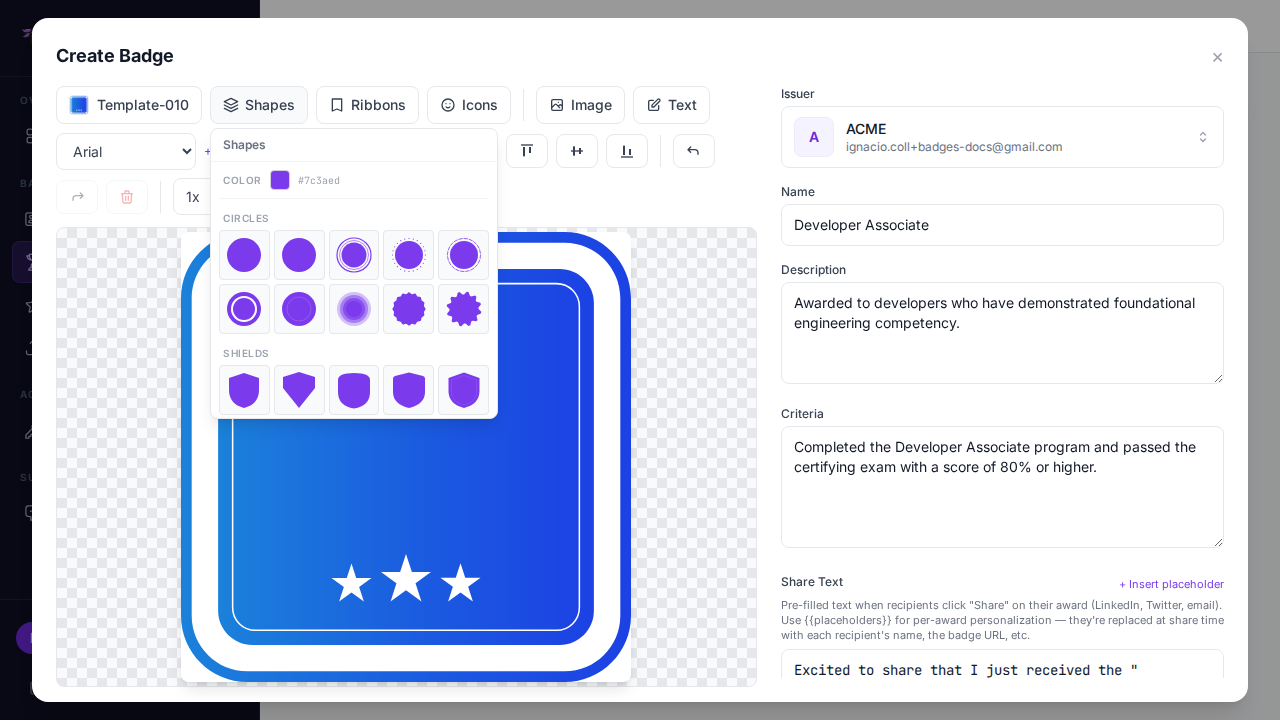Image resolution: width=1280 pixels, height=720 pixels.
Task: Open the Icons menu
Action: click(x=469, y=105)
